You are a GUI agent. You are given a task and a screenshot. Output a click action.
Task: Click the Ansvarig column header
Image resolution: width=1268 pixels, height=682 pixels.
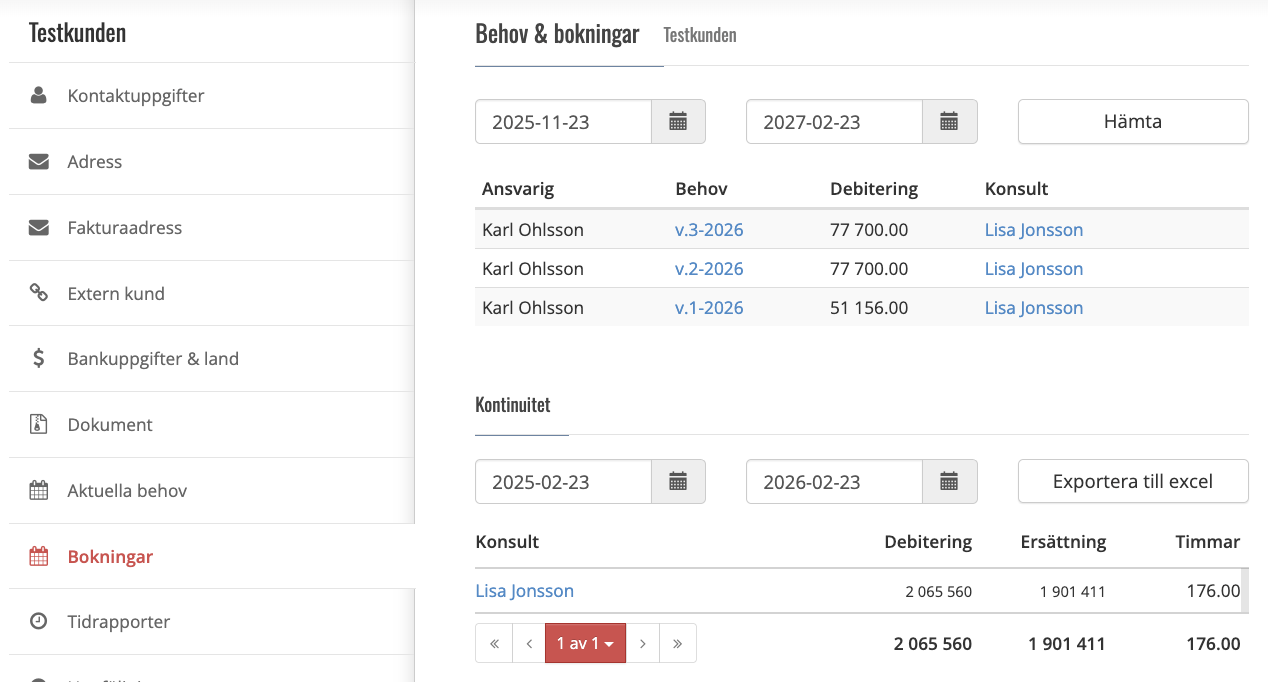(x=518, y=189)
